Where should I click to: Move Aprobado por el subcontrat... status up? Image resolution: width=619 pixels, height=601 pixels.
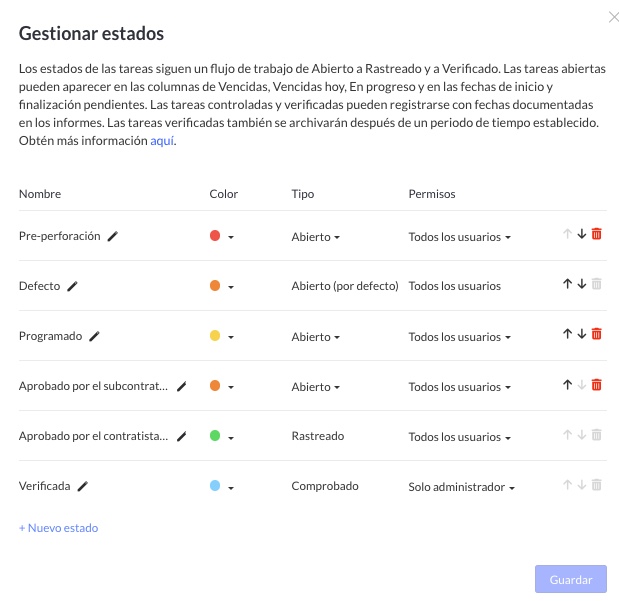click(x=567, y=384)
